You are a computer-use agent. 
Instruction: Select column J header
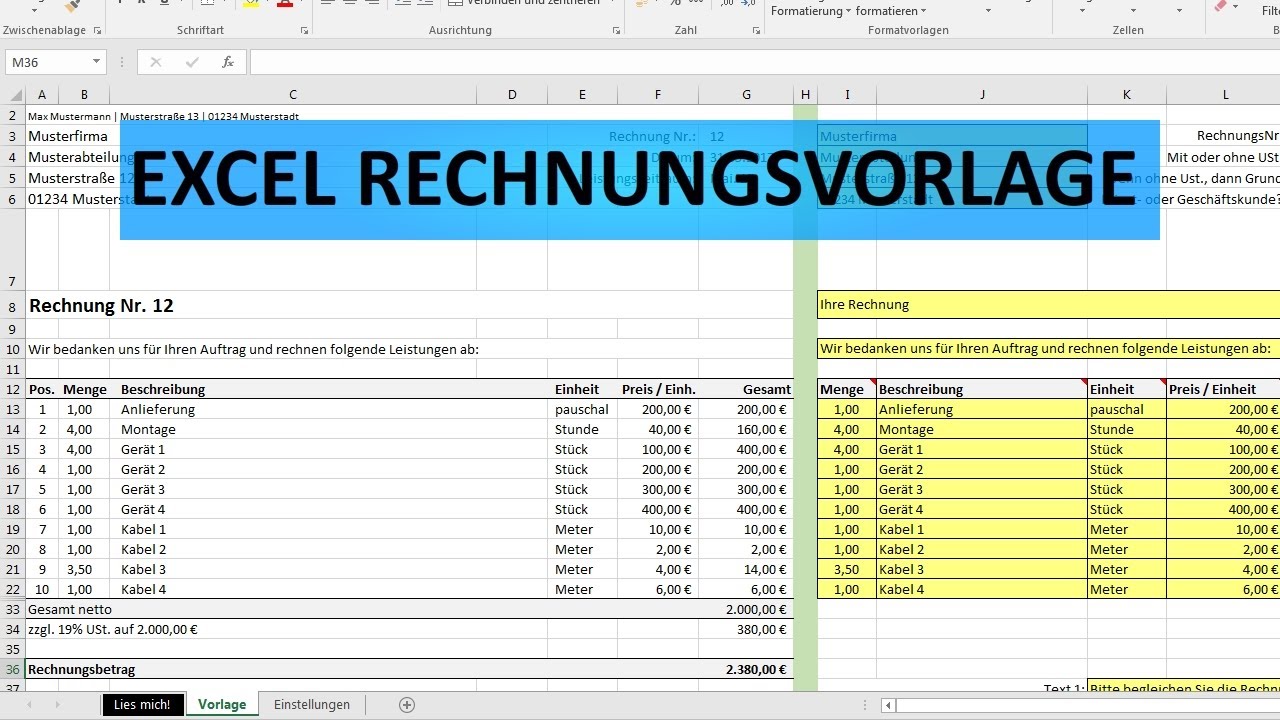click(x=982, y=95)
